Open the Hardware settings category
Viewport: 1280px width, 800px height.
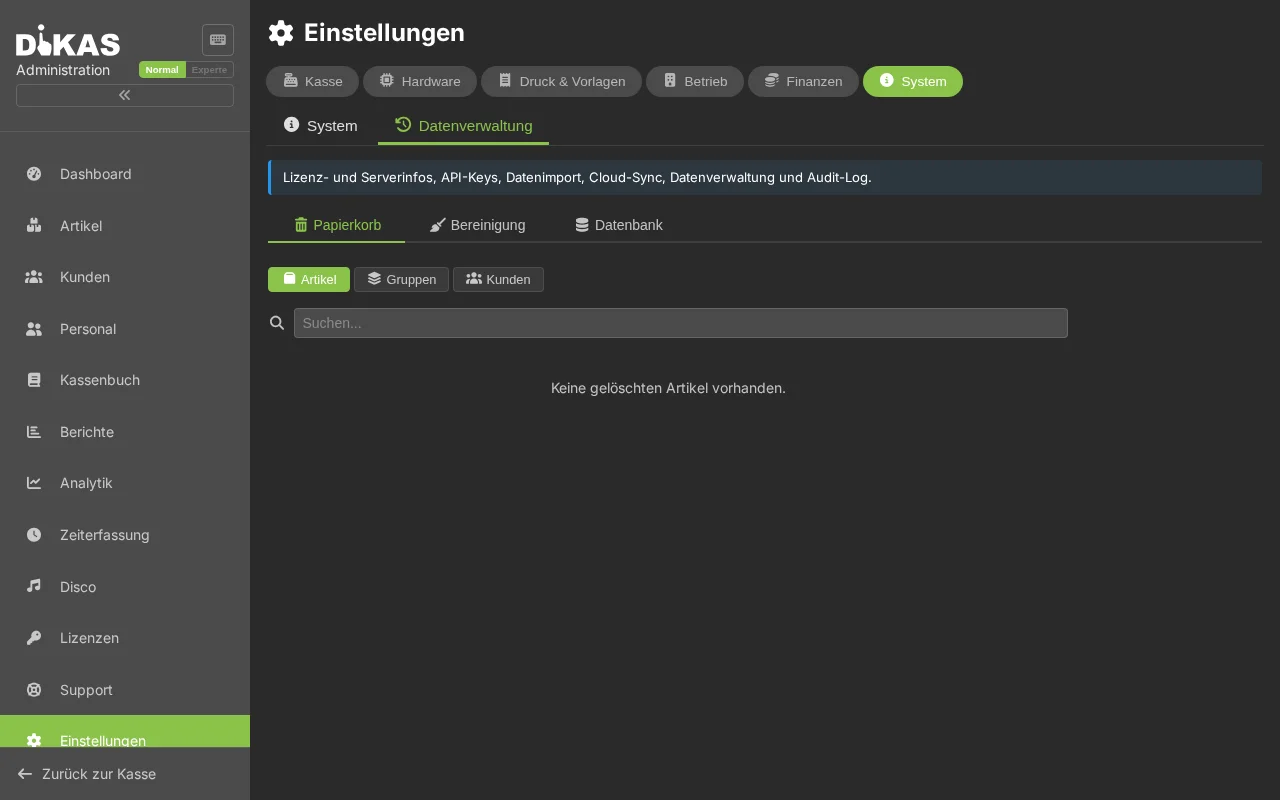[x=420, y=81]
